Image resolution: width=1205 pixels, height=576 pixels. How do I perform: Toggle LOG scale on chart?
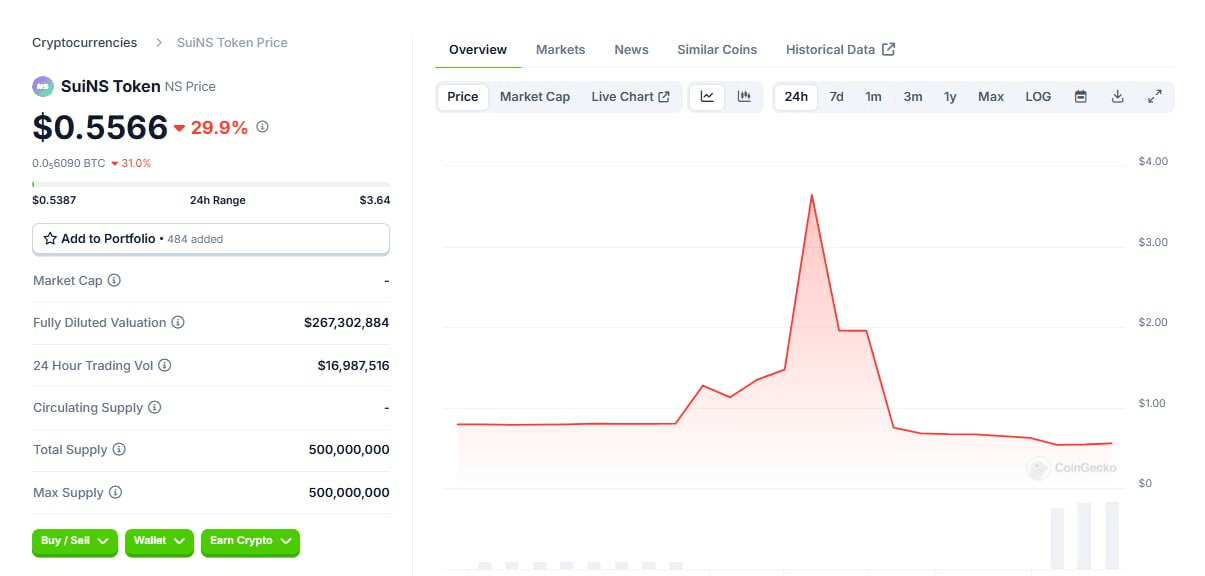(1038, 97)
